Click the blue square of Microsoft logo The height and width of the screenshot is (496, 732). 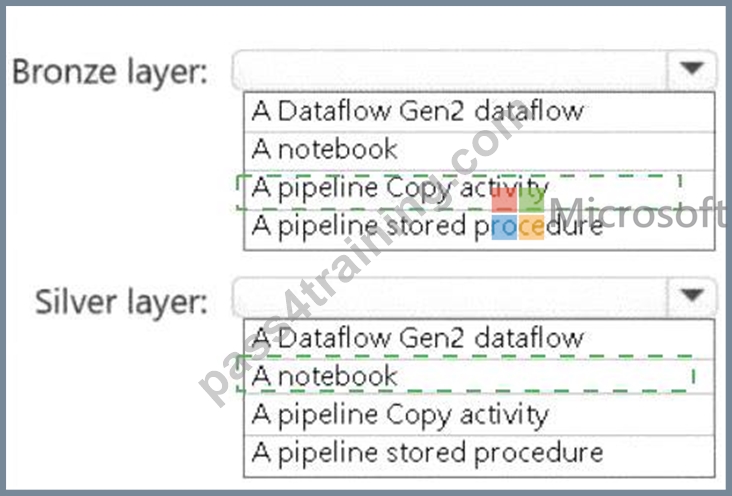coord(504,227)
